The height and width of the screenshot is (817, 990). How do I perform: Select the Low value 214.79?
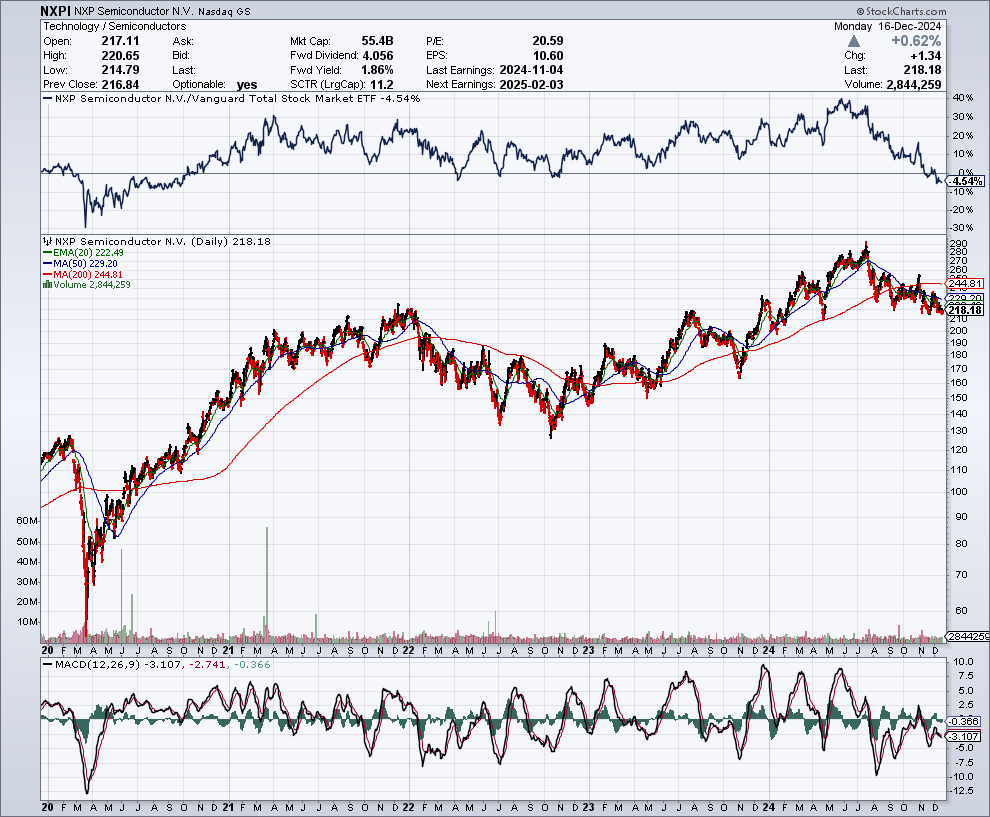tap(121, 70)
